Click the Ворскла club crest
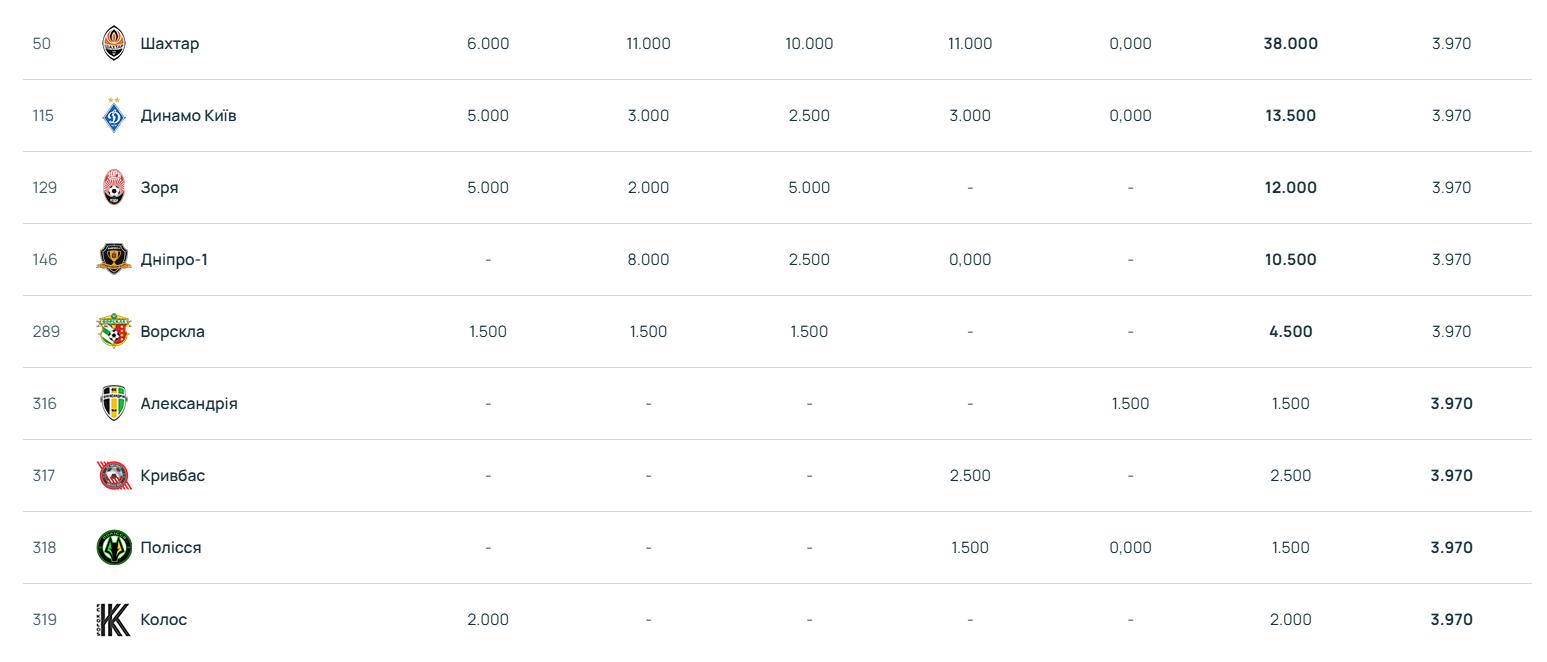The image size is (1547, 662). click(x=114, y=332)
